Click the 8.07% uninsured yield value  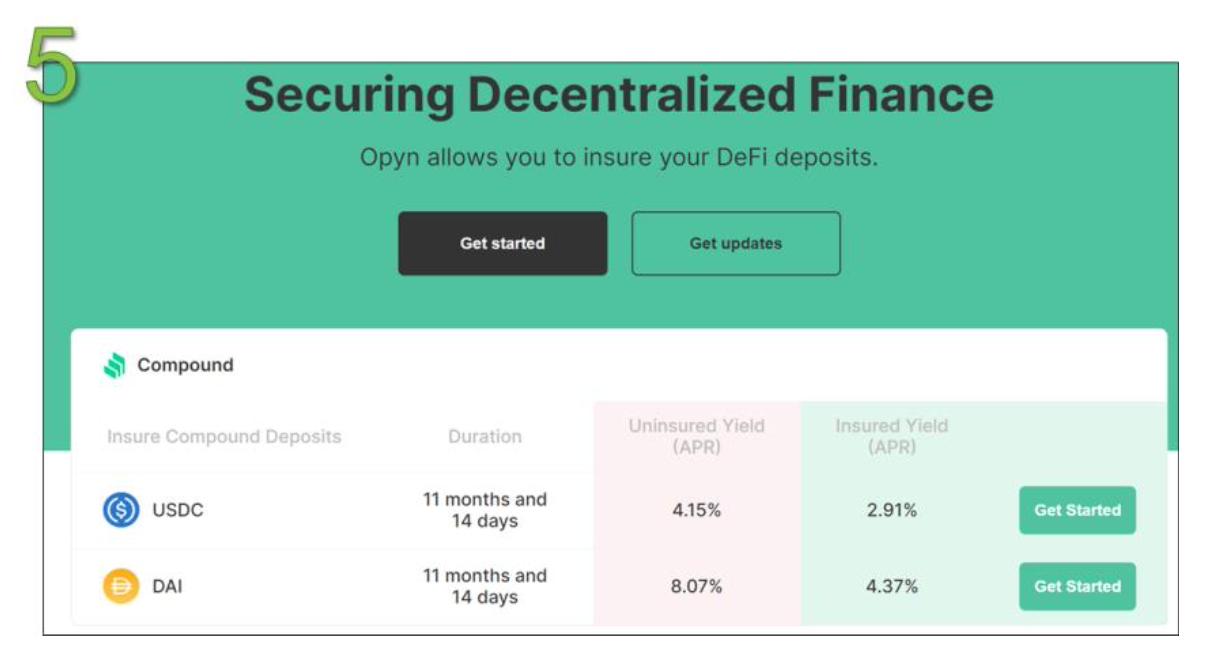coord(696,586)
